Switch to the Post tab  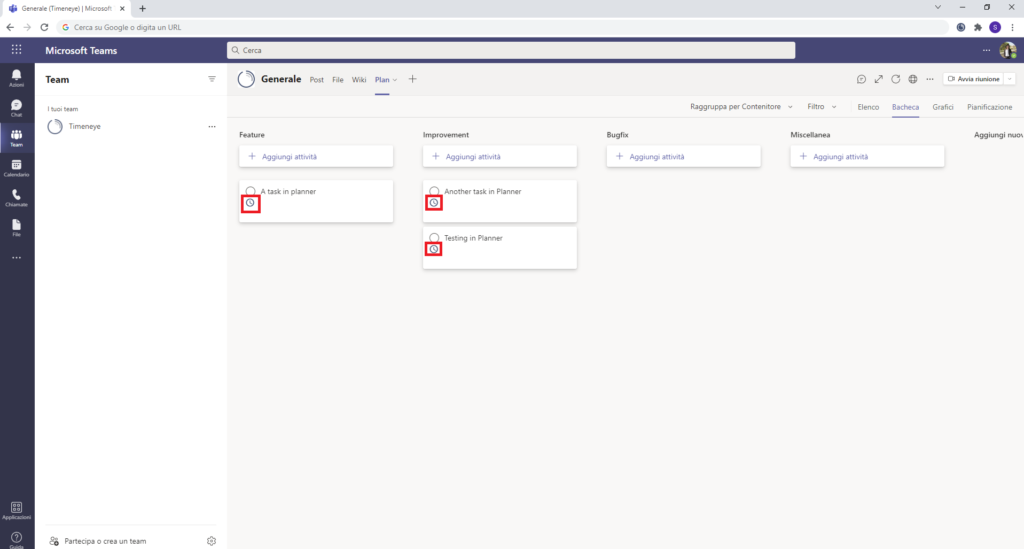[317, 80]
